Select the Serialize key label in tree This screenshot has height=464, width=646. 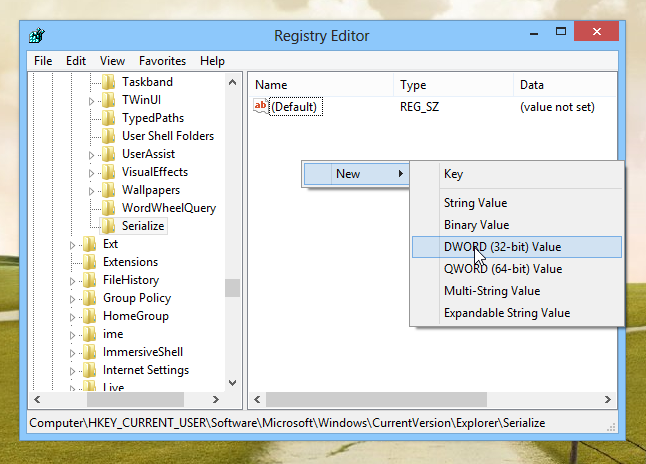(x=143, y=226)
